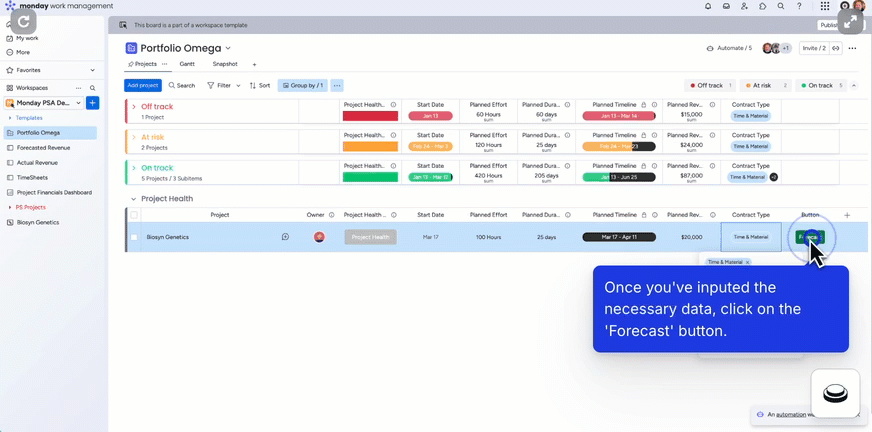Switch to the Snapshot tab
The height and width of the screenshot is (432, 872).
pyautogui.click(x=225, y=64)
